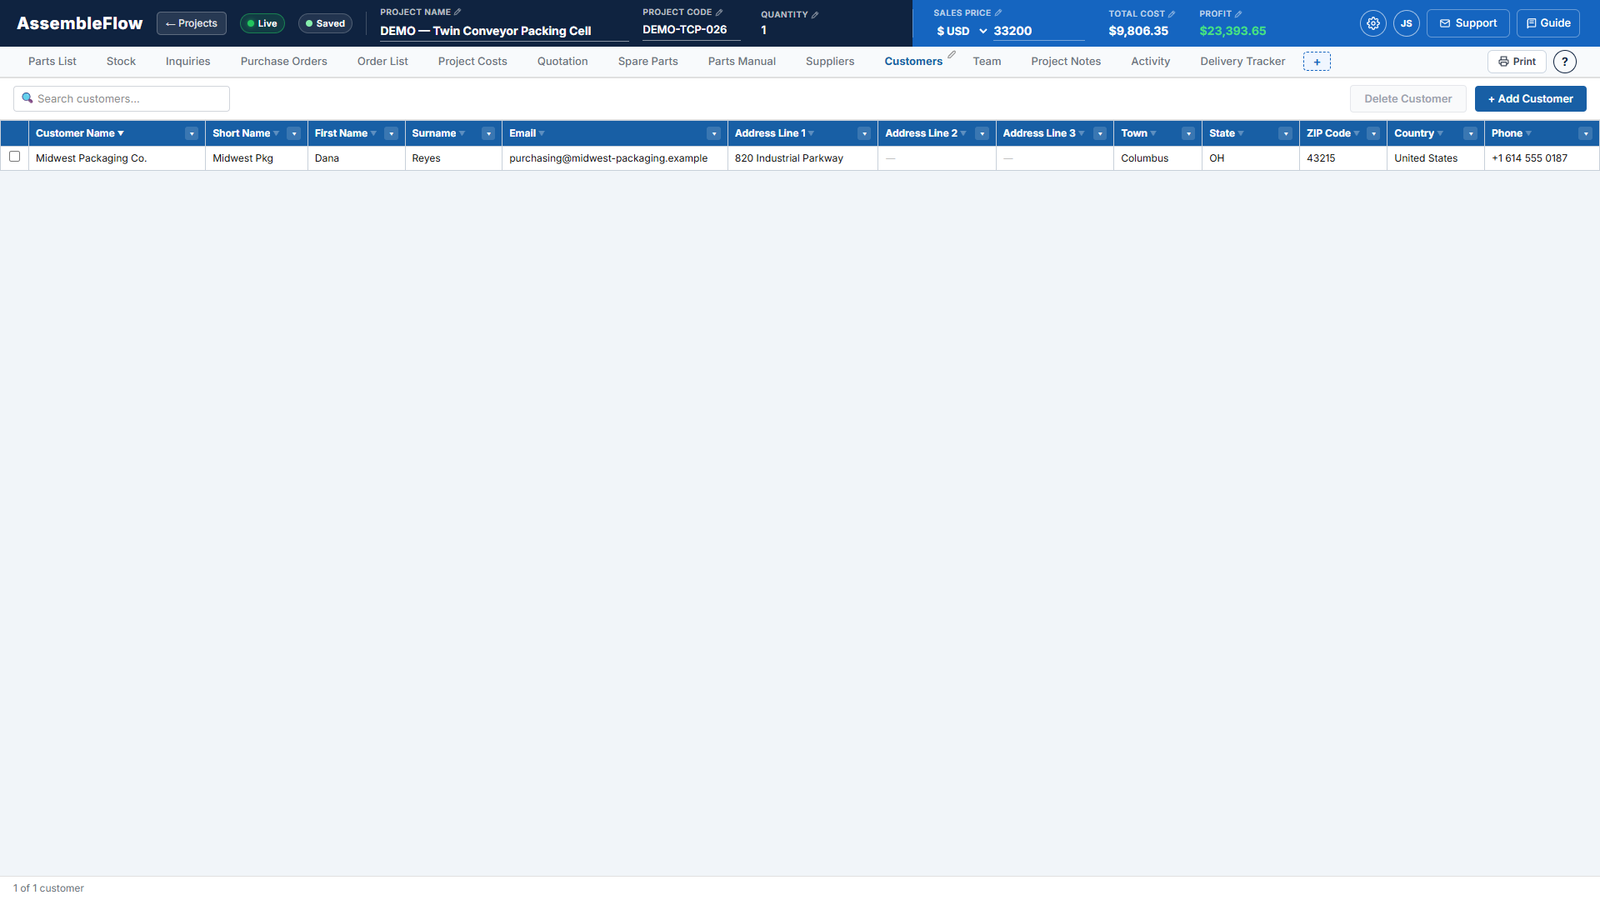Open the Email column filter dropdown
1600x900 pixels.
[x=714, y=134]
